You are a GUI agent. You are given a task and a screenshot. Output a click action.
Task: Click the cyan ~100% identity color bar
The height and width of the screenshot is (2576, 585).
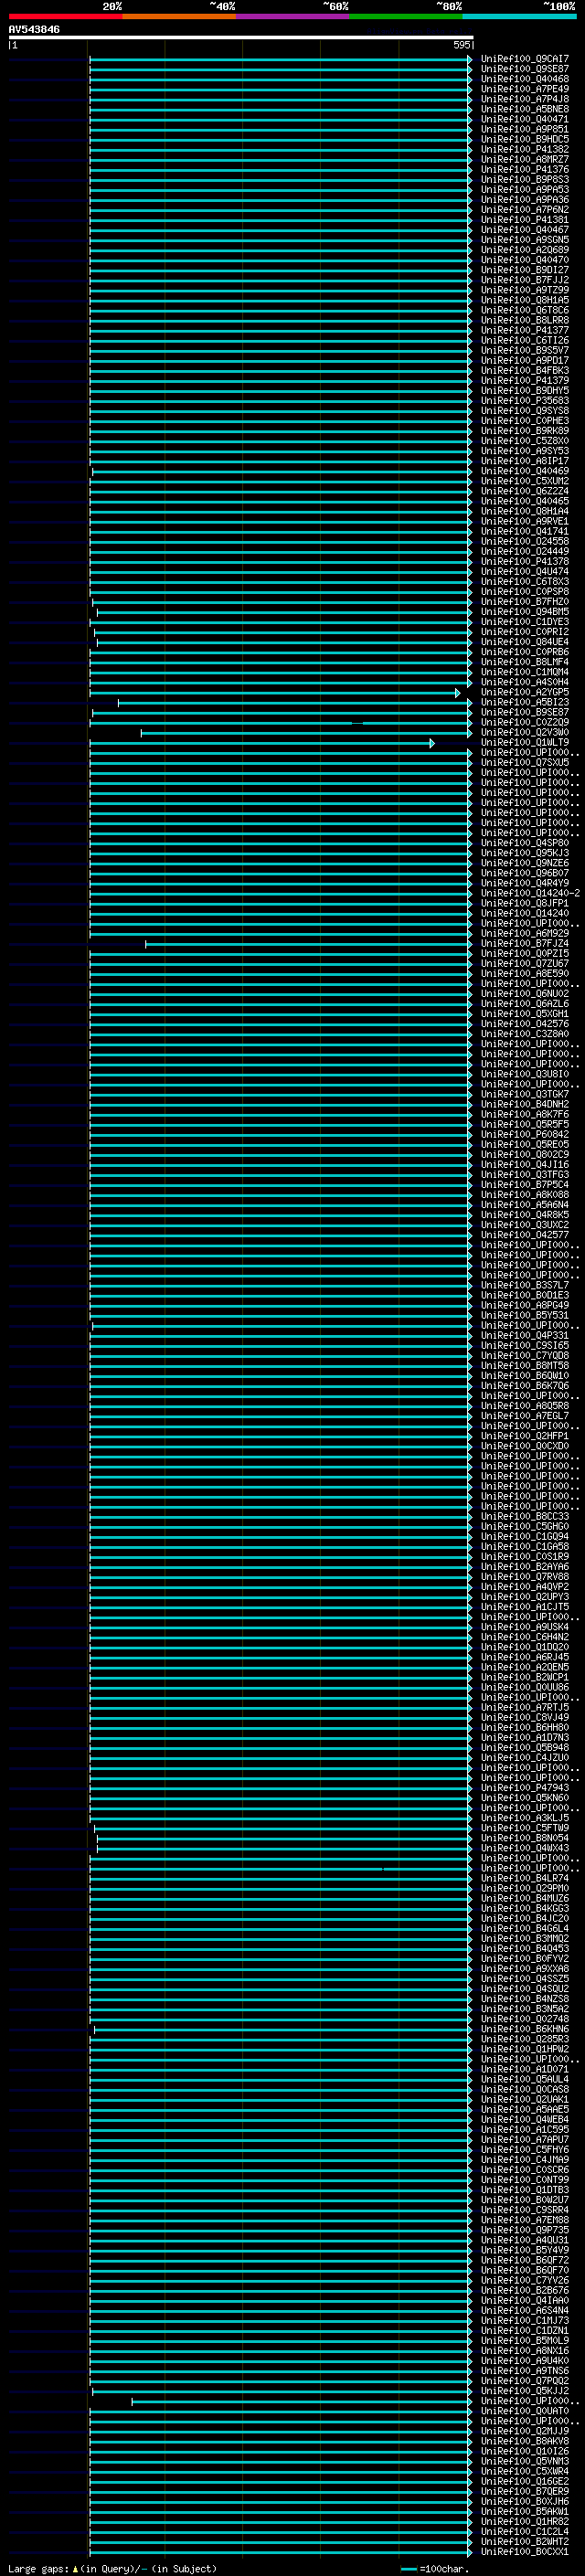(x=519, y=16)
